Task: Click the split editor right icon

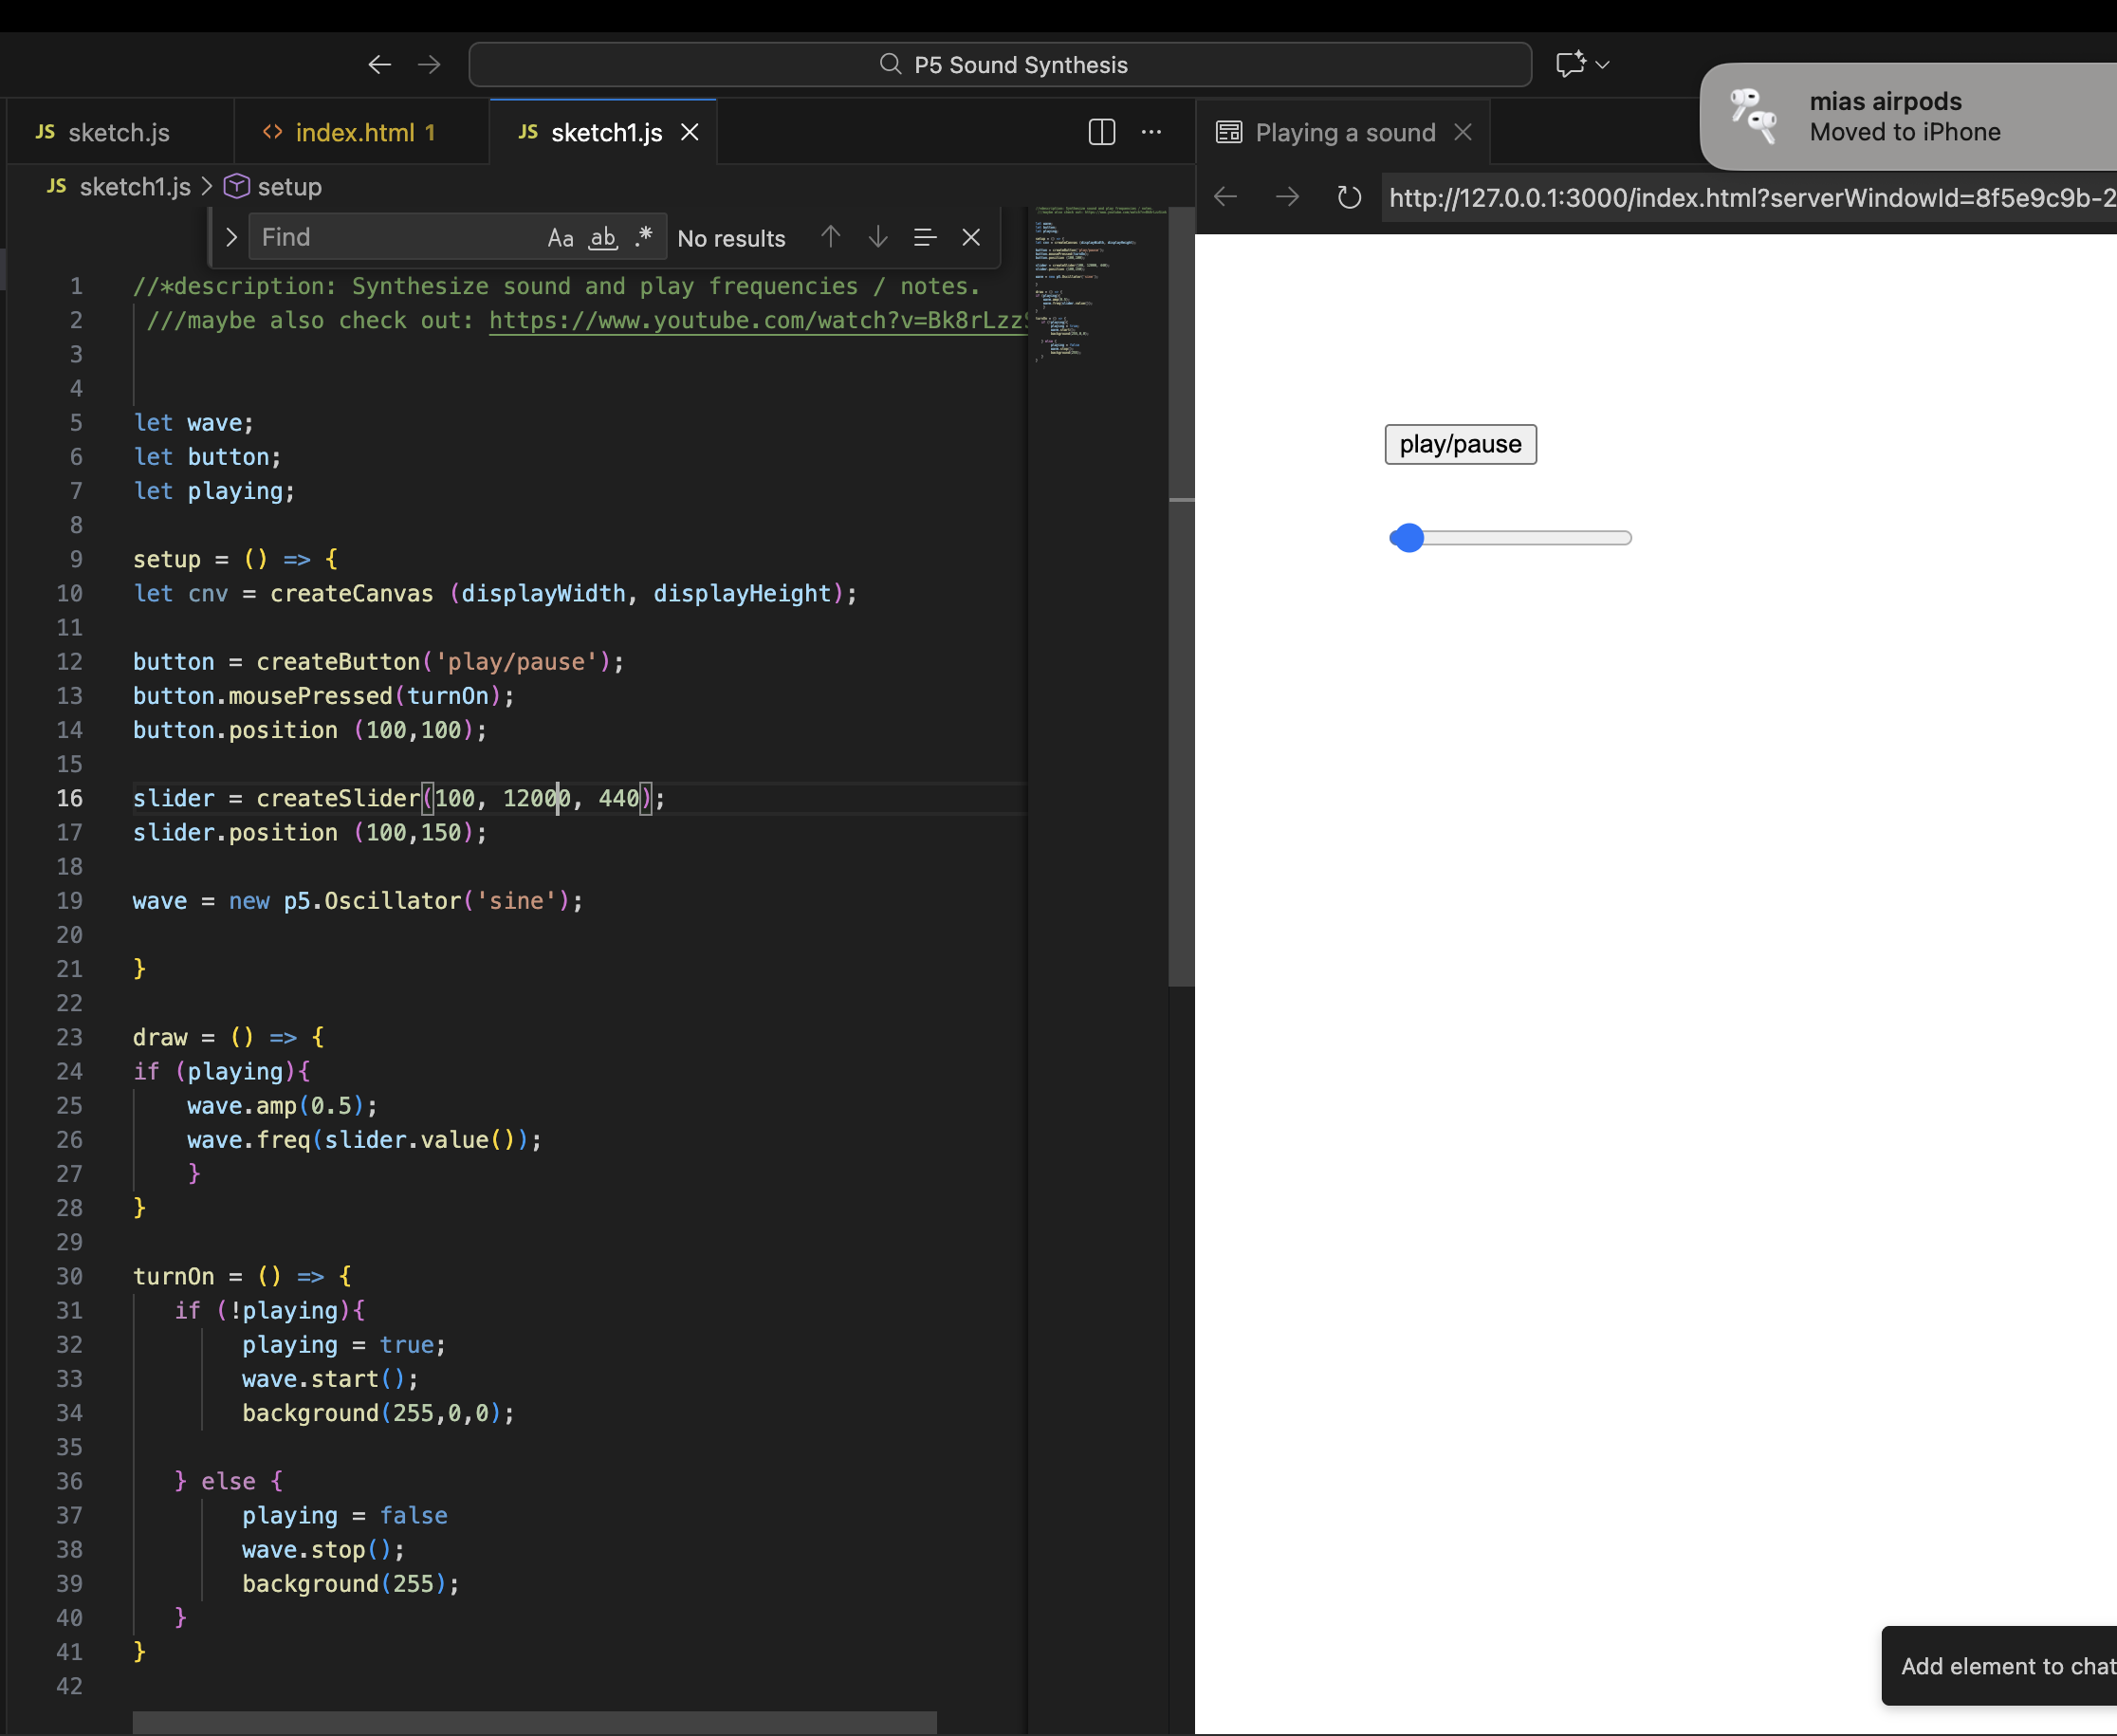Action: click(1101, 132)
